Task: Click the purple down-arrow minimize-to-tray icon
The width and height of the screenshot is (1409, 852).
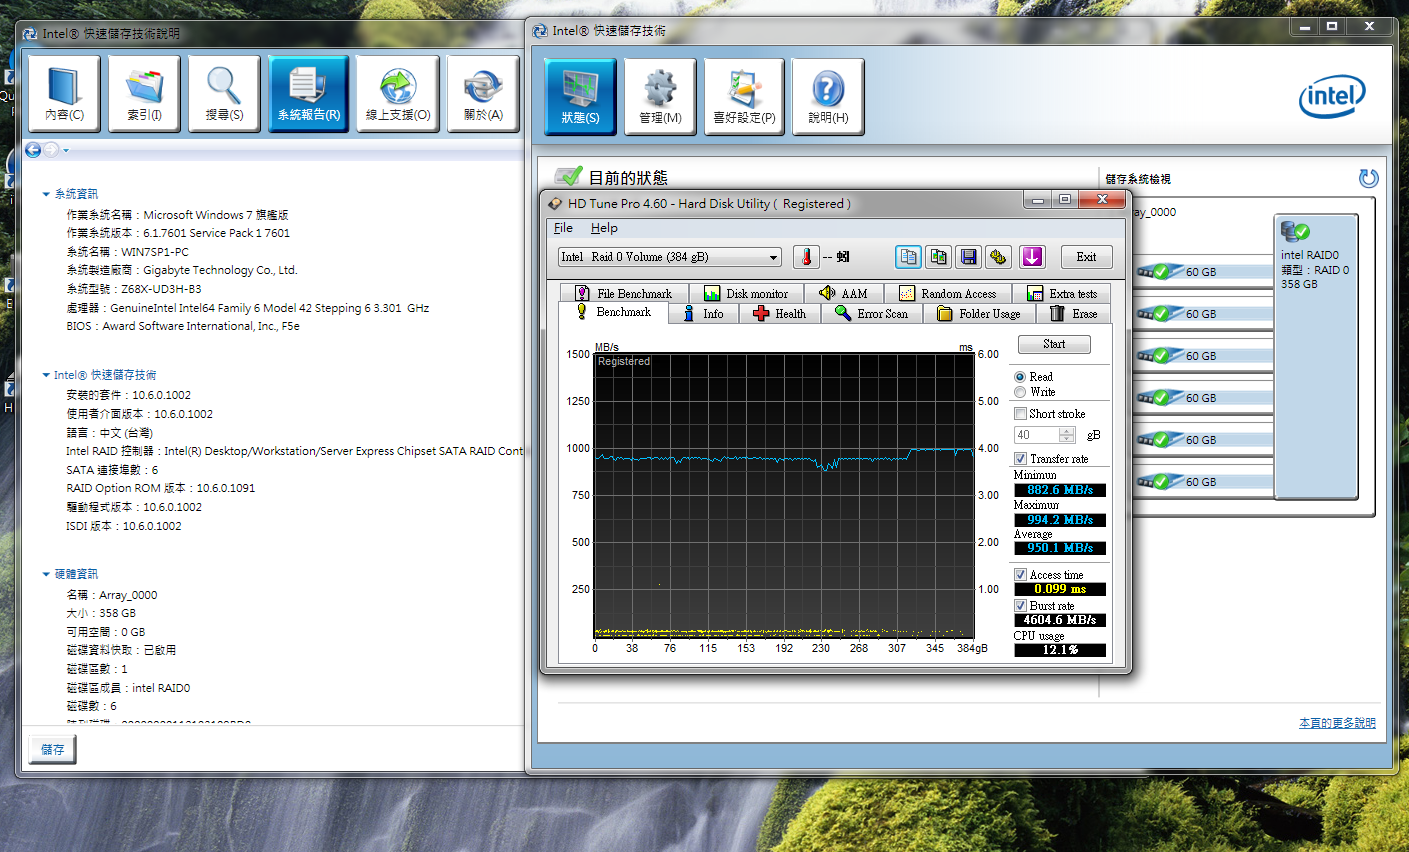Action: coord(1032,257)
